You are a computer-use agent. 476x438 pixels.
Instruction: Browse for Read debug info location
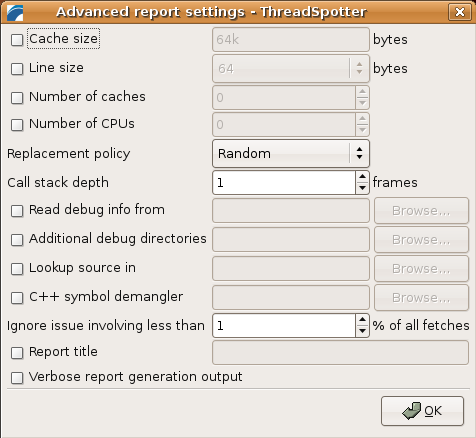click(421, 211)
